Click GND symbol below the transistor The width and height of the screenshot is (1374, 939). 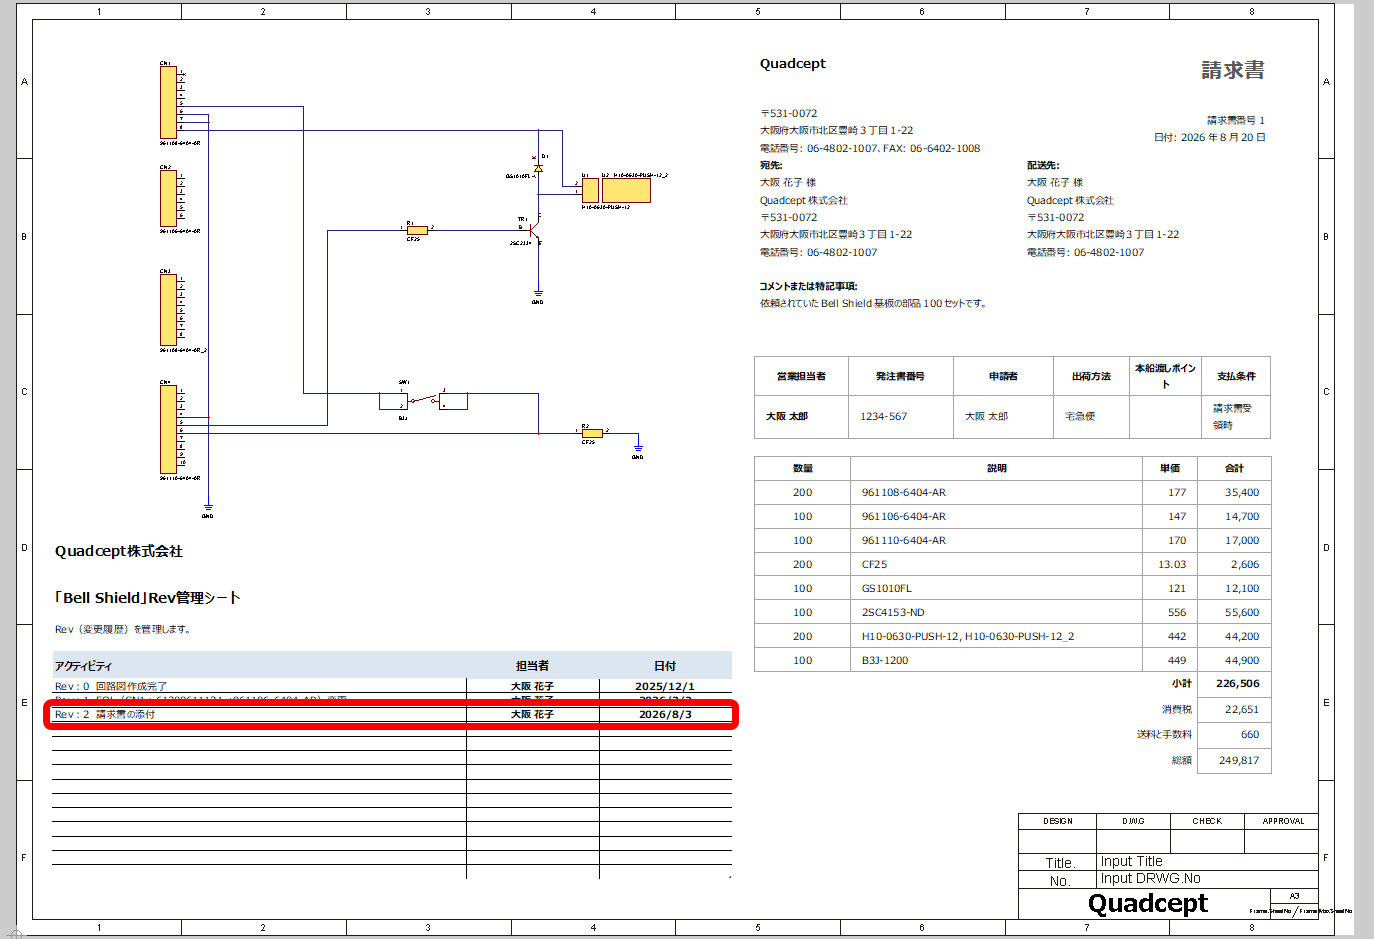click(538, 294)
